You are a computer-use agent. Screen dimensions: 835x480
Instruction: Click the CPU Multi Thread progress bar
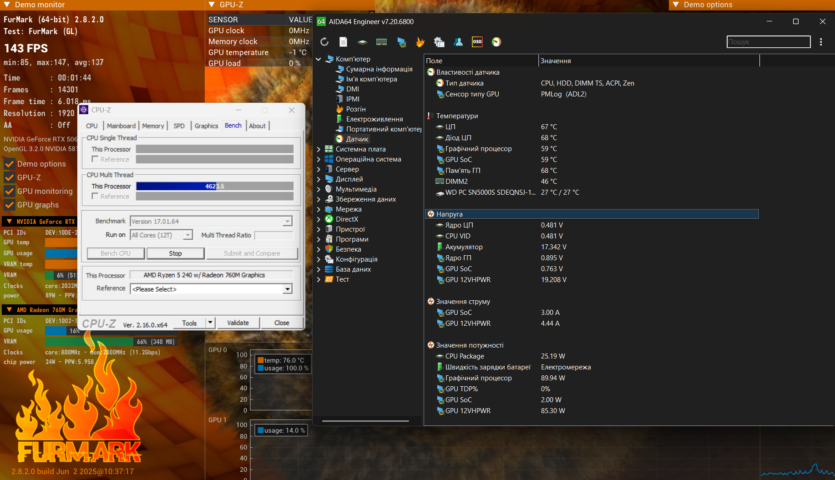214,186
